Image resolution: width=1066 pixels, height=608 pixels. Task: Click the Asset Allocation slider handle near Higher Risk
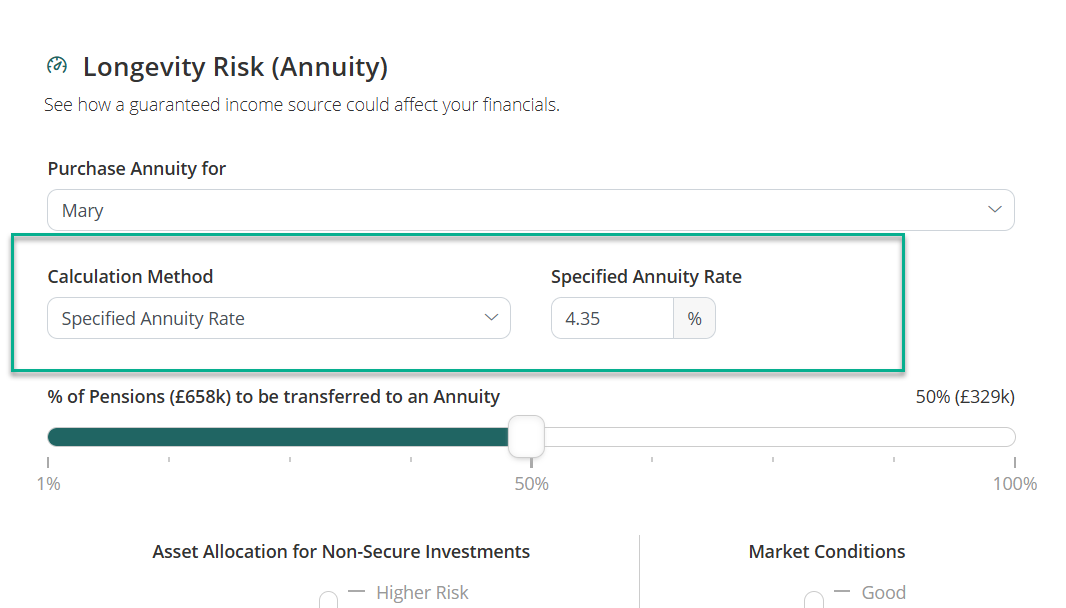pyautogui.click(x=328, y=600)
